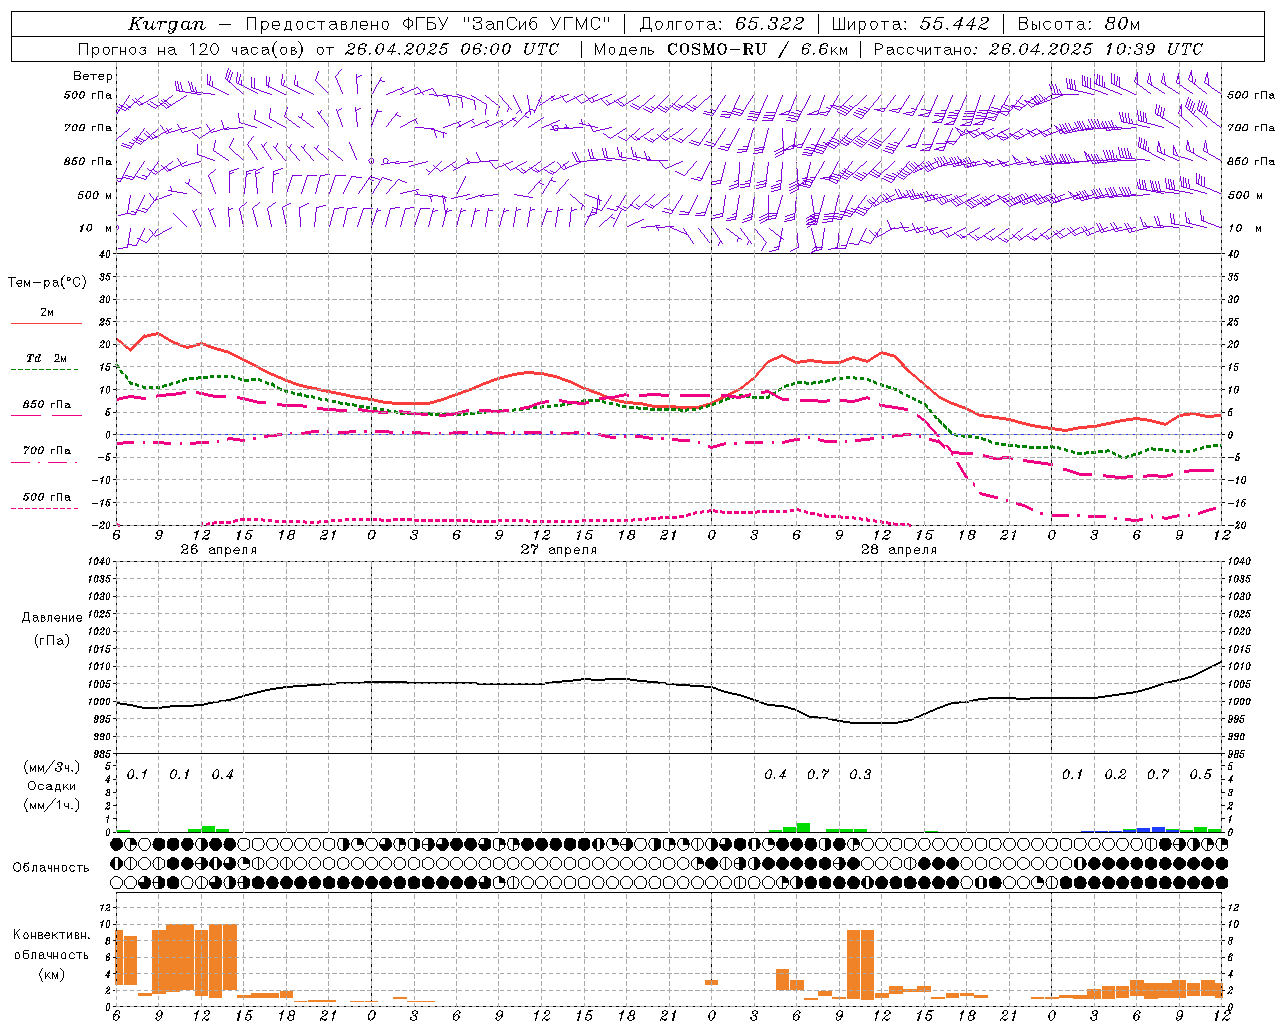Click the 26 апреля date label
Viewport: 1280px width, 1024px height.
pos(218,550)
